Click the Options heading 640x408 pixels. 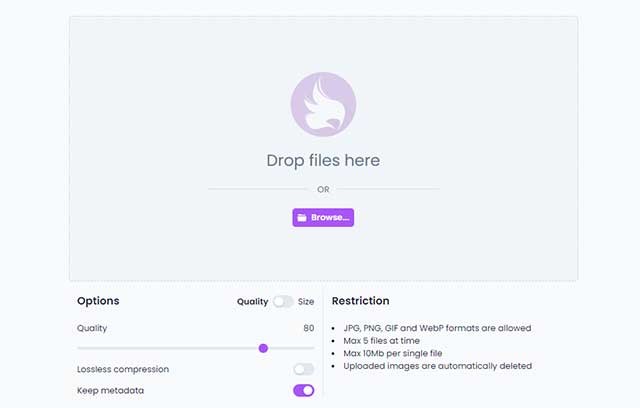(98, 301)
